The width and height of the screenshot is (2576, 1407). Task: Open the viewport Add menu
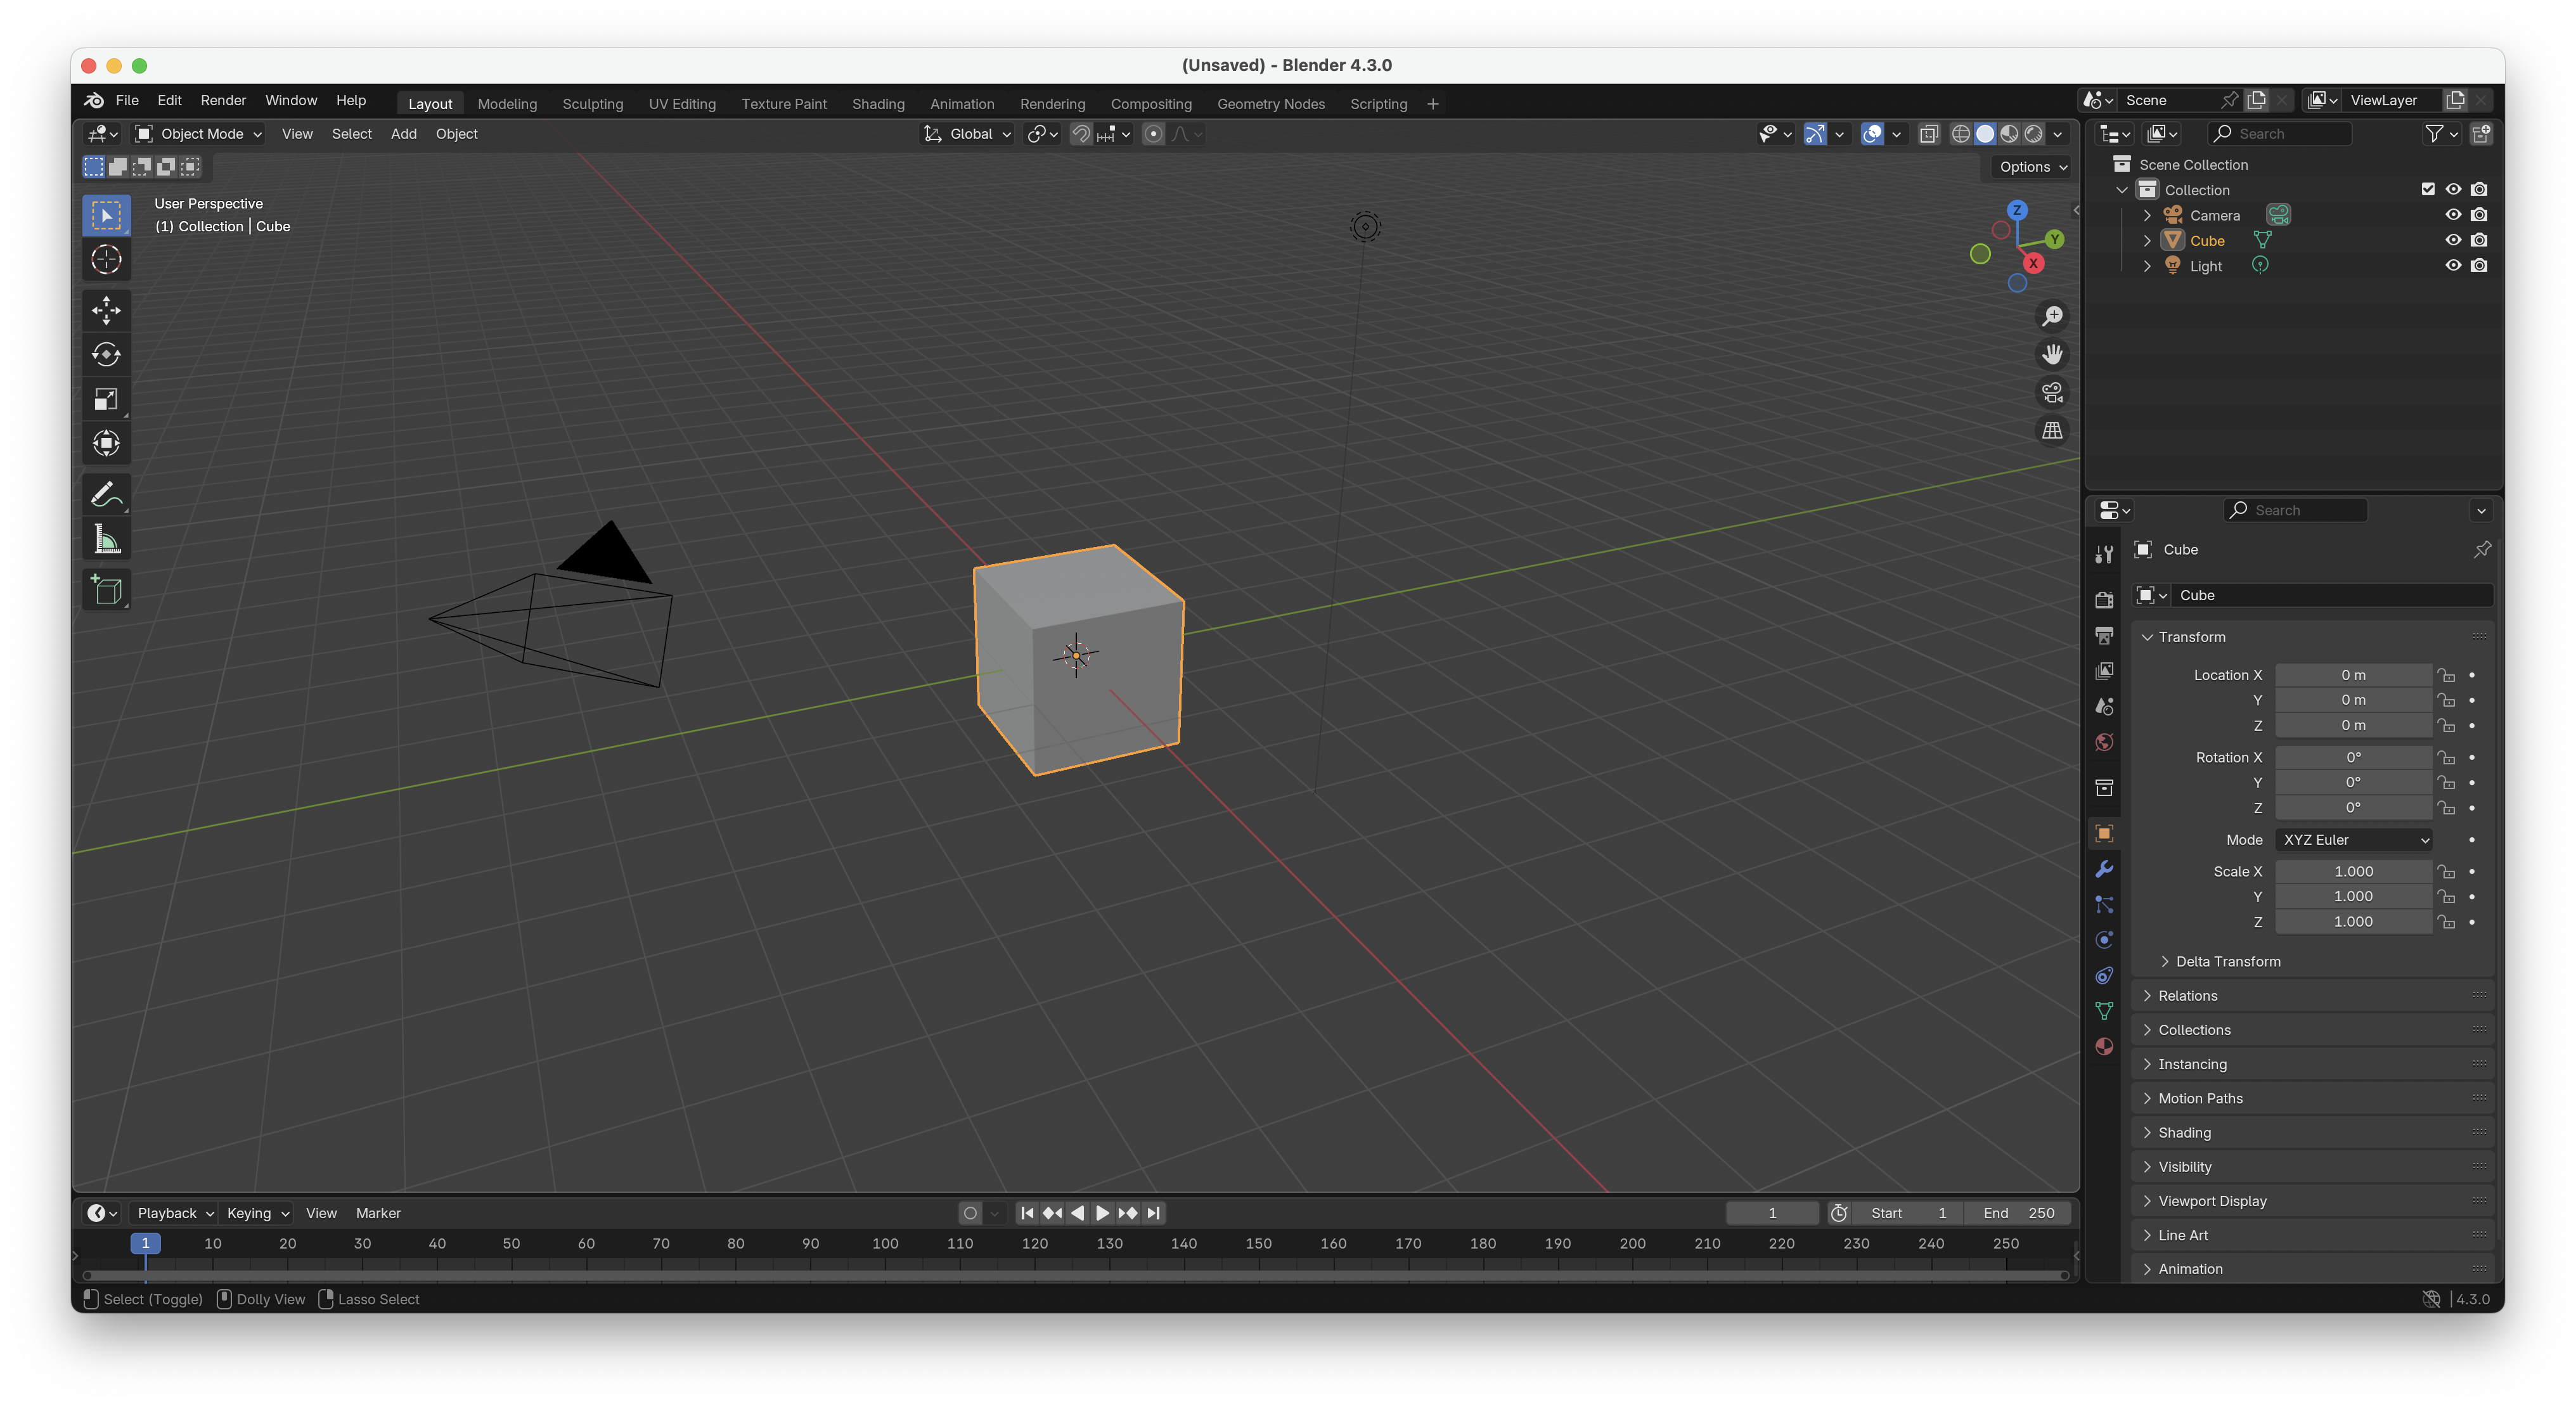click(403, 134)
